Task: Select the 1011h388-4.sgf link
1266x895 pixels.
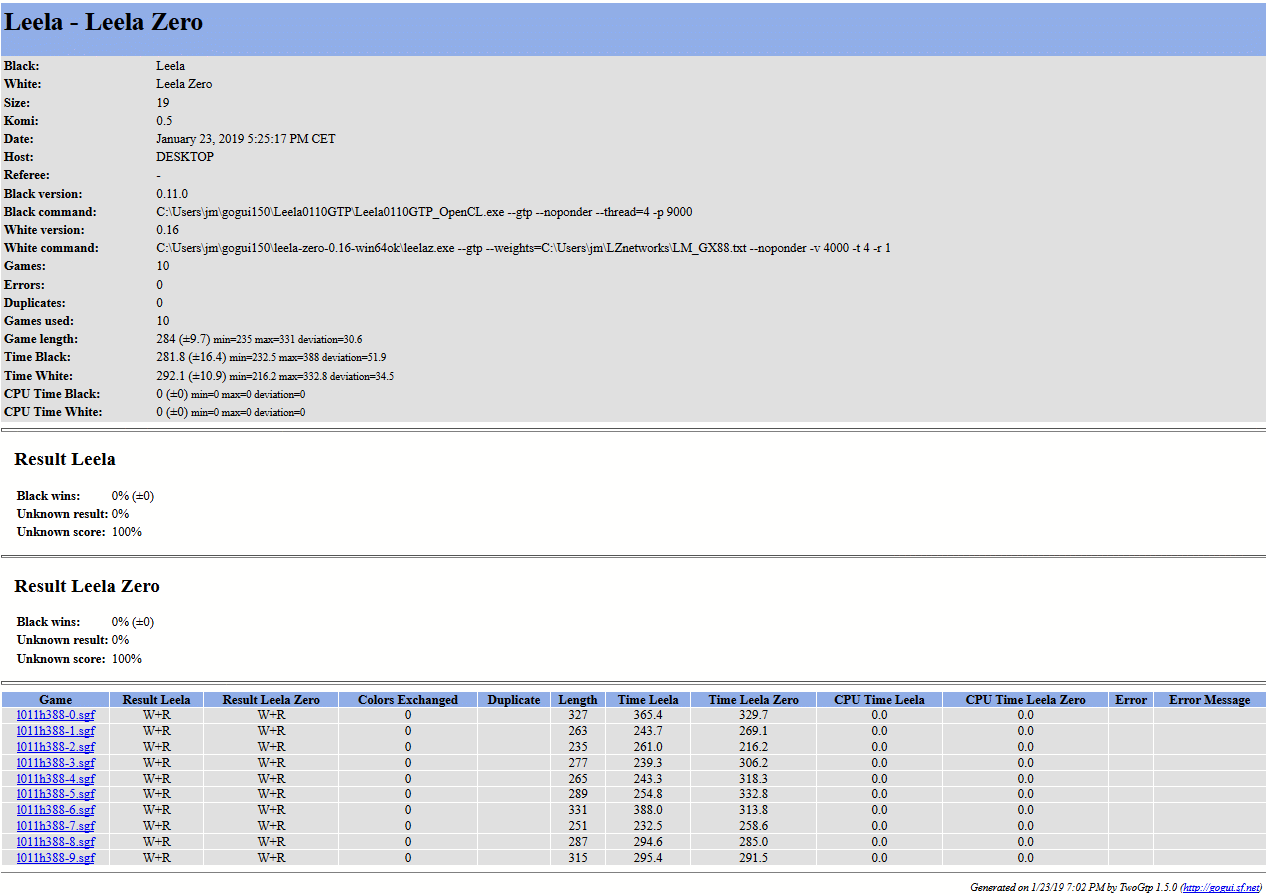Action: (x=56, y=779)
